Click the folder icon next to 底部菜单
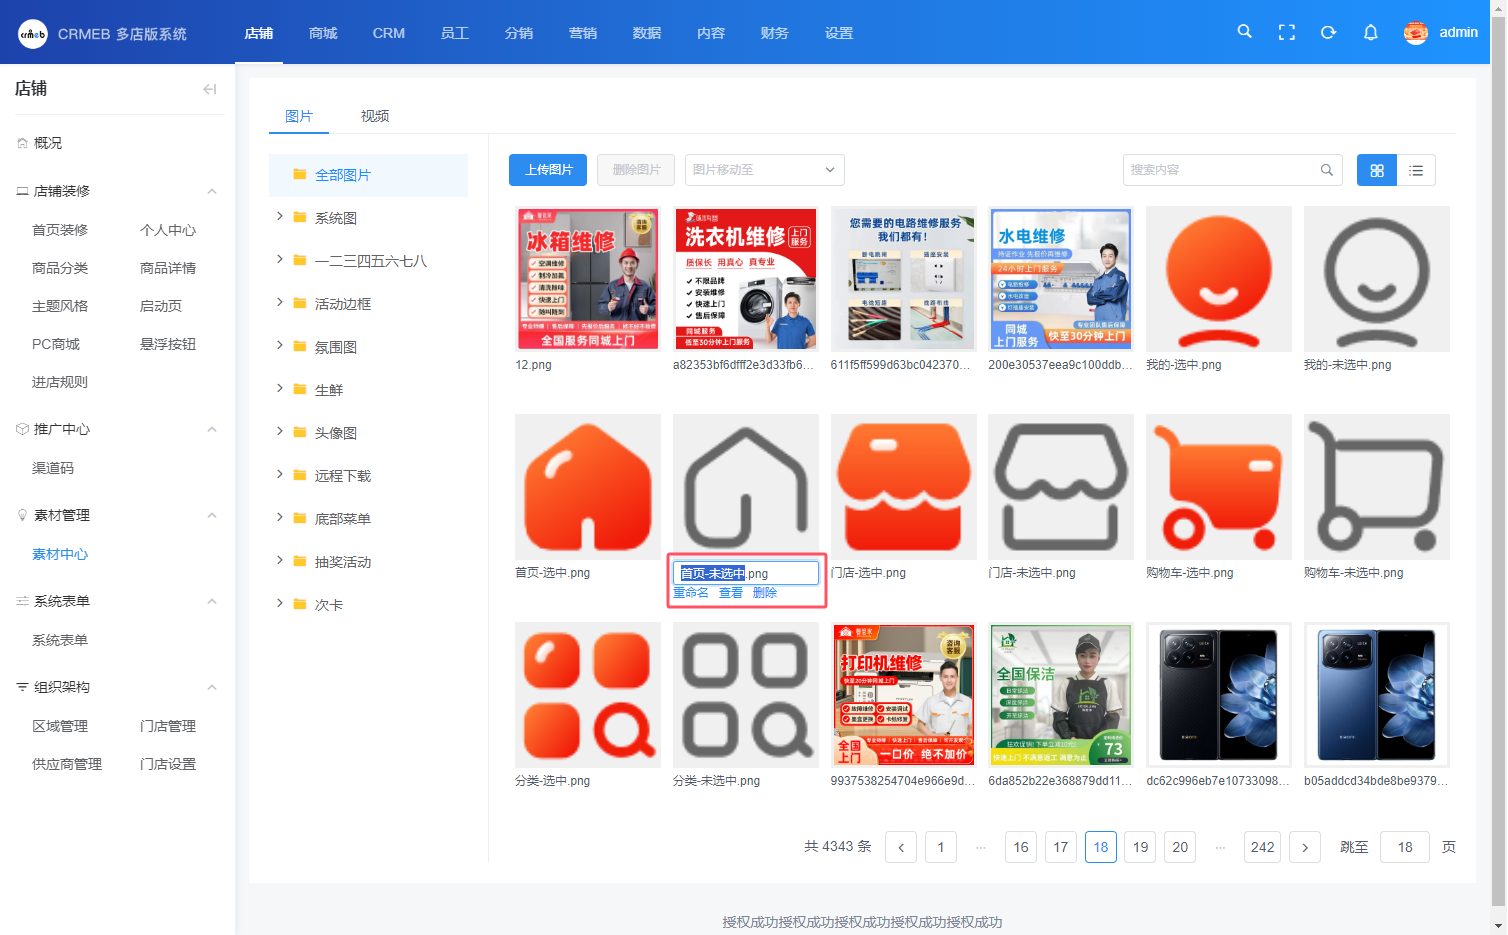 click(299, 518)
